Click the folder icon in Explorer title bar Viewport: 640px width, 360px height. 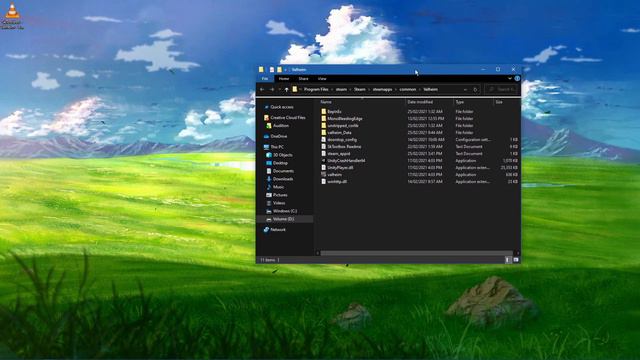coord(261,70)
